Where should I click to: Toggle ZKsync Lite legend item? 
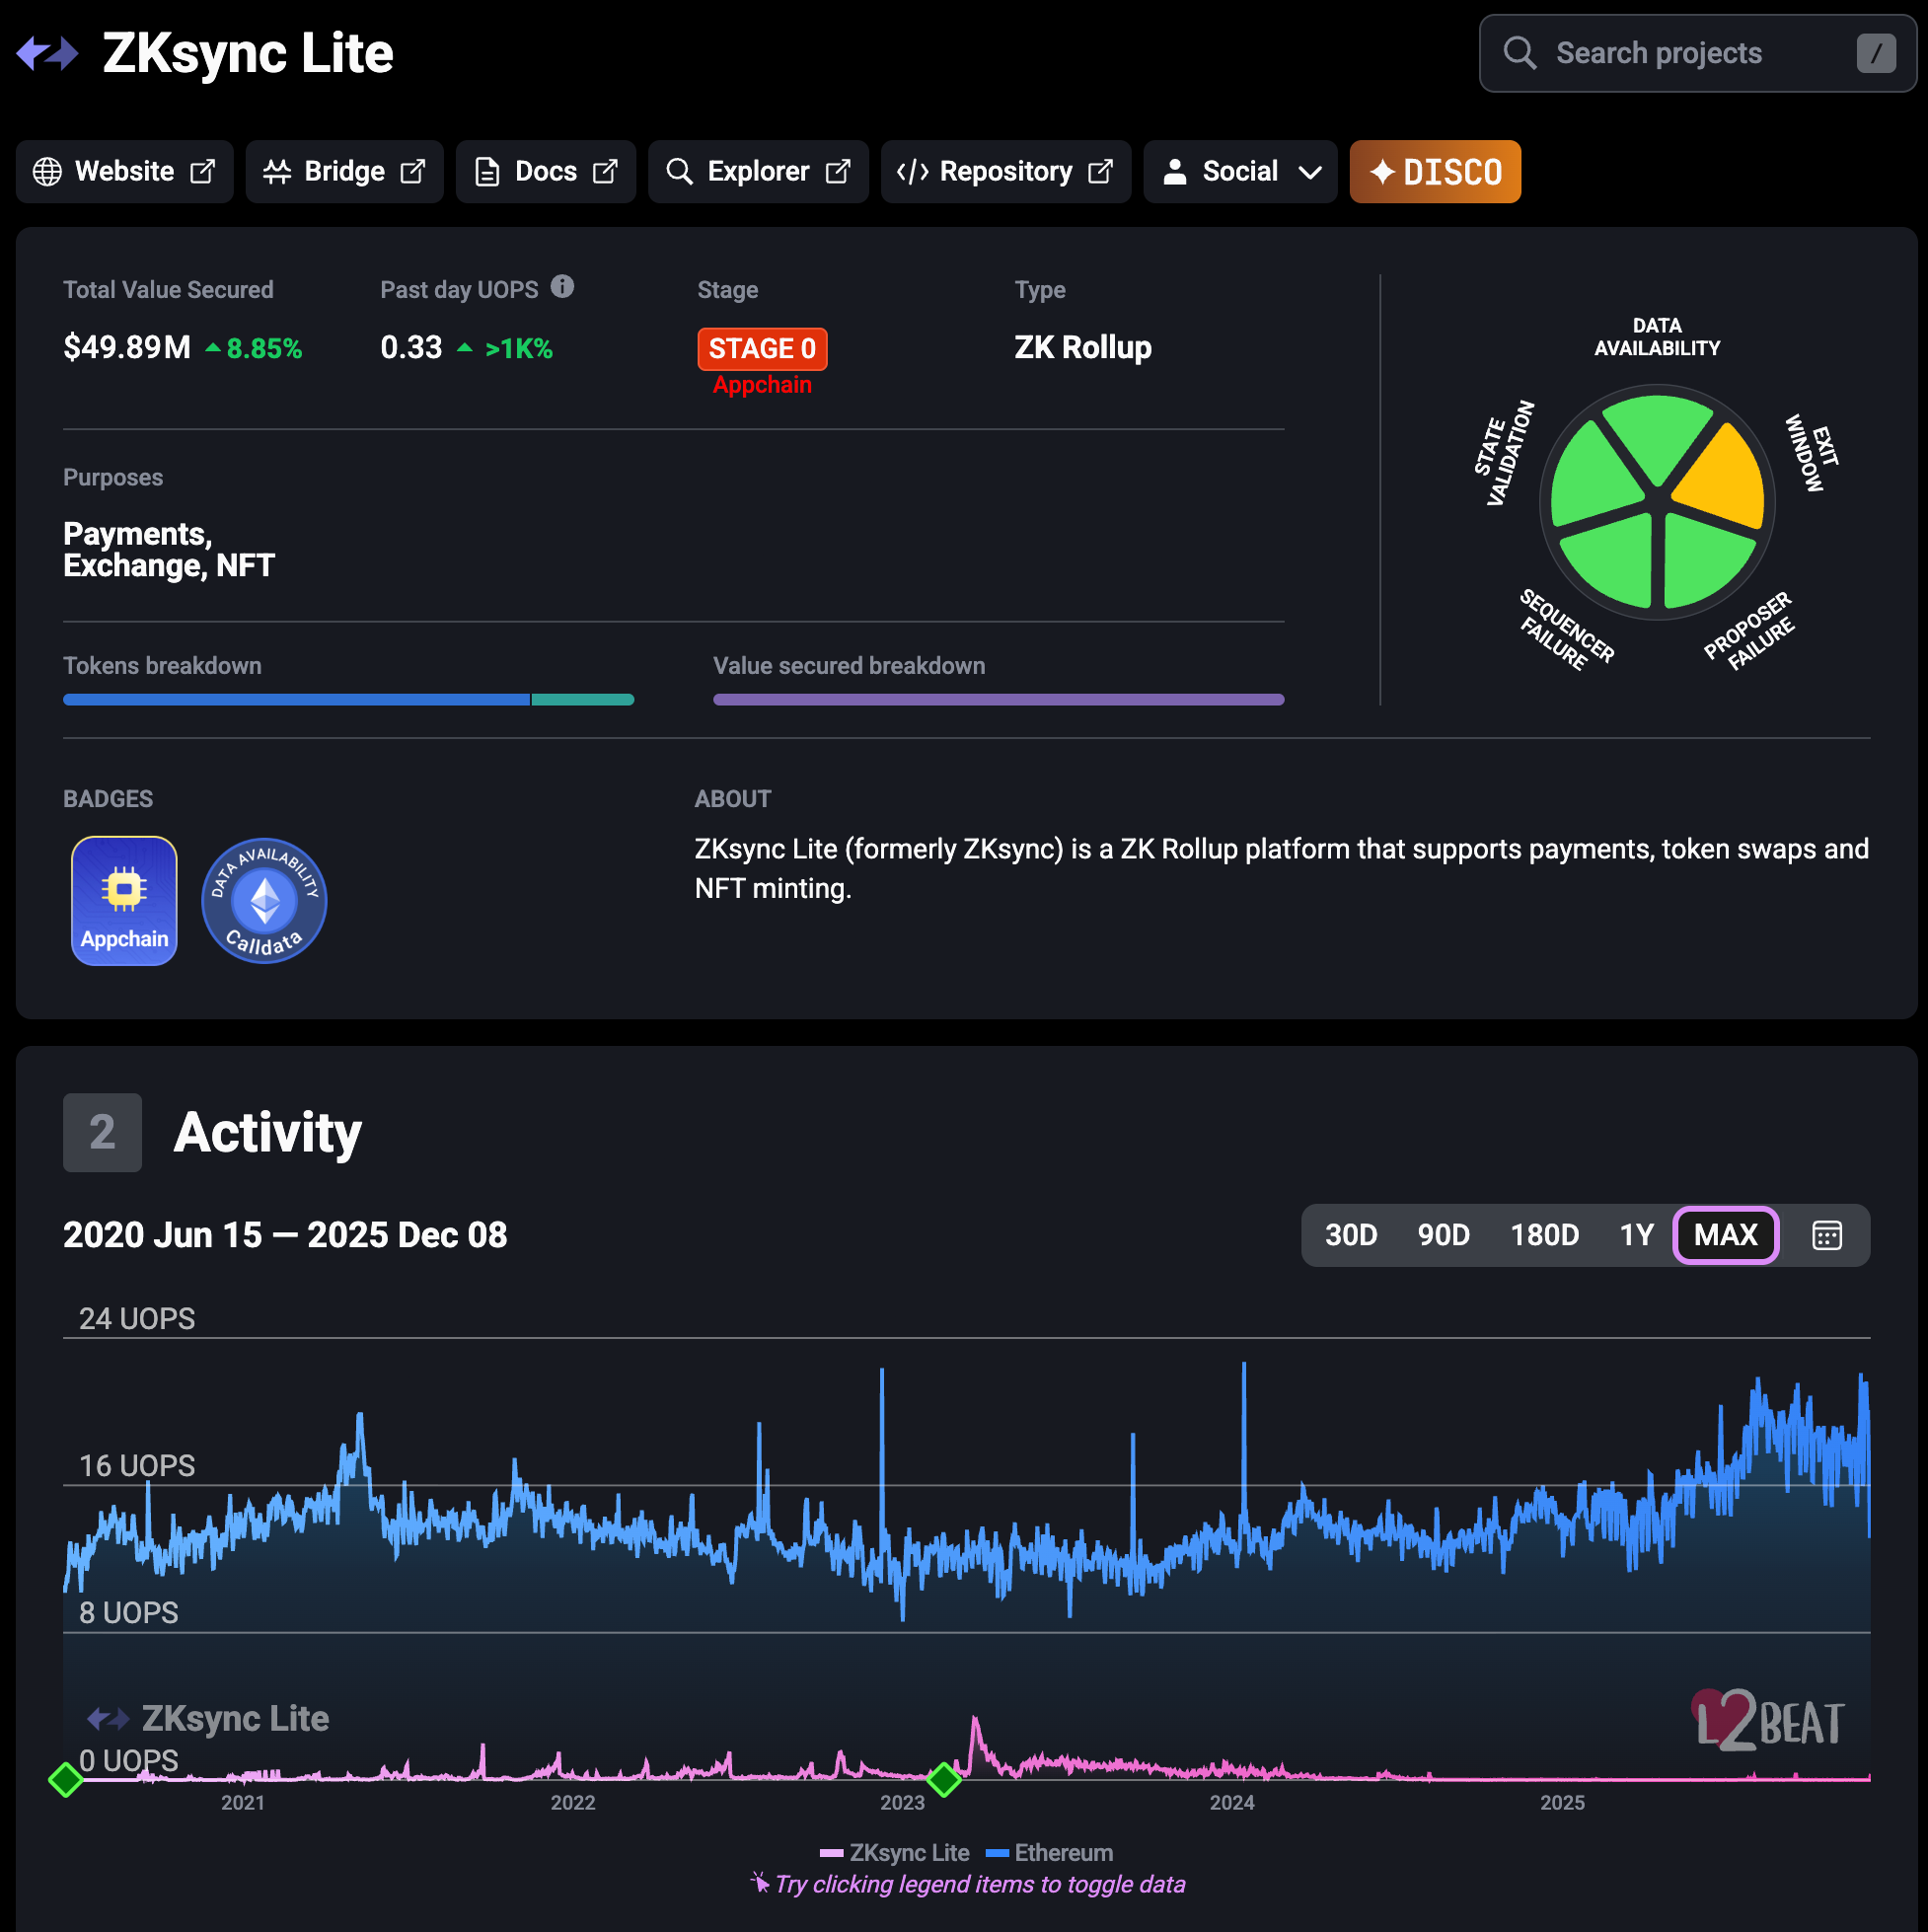click(x=894, y=1853)
